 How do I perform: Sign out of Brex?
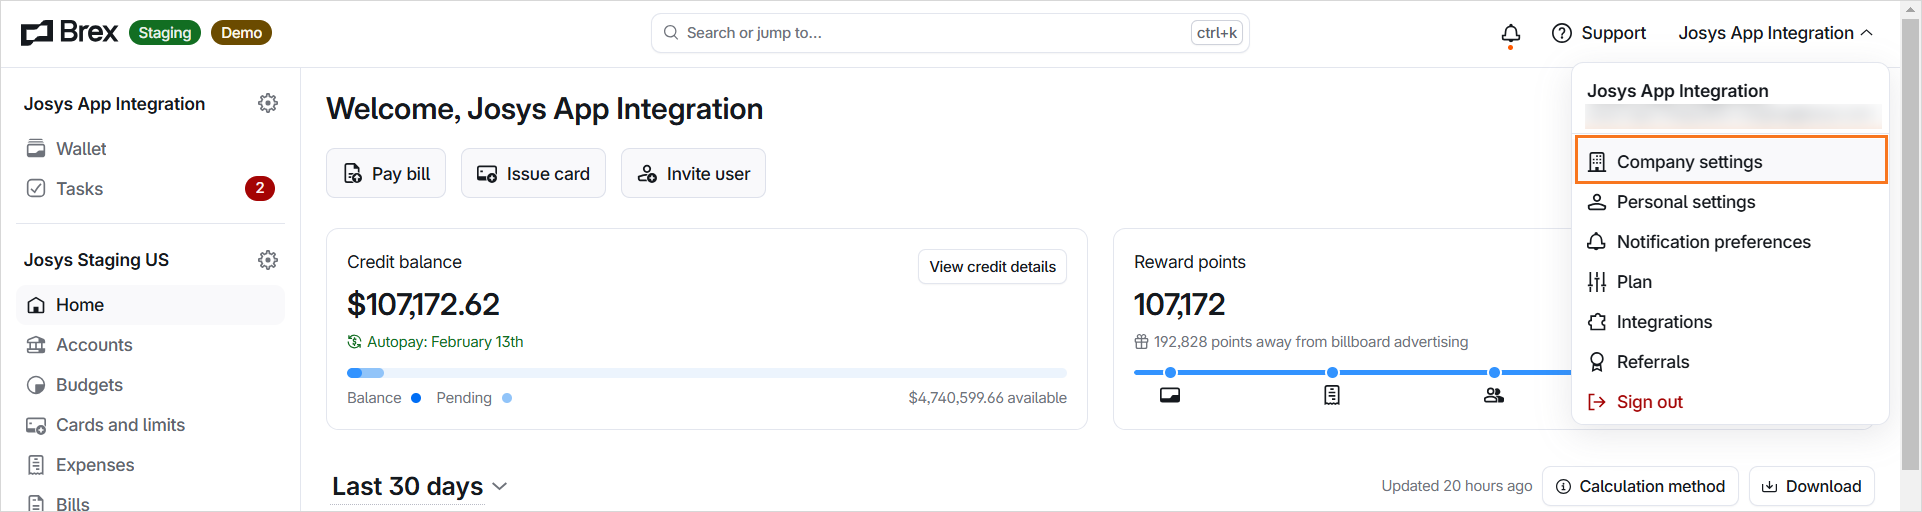(1730, 402)
